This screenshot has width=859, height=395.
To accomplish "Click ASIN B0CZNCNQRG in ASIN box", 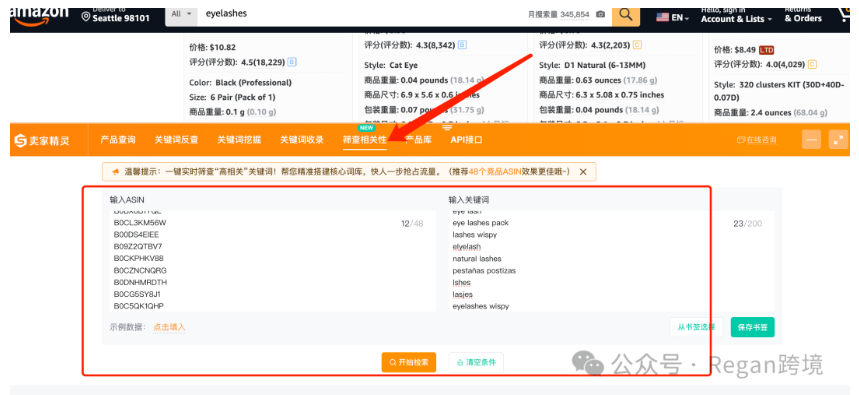I will pos(140,271).
